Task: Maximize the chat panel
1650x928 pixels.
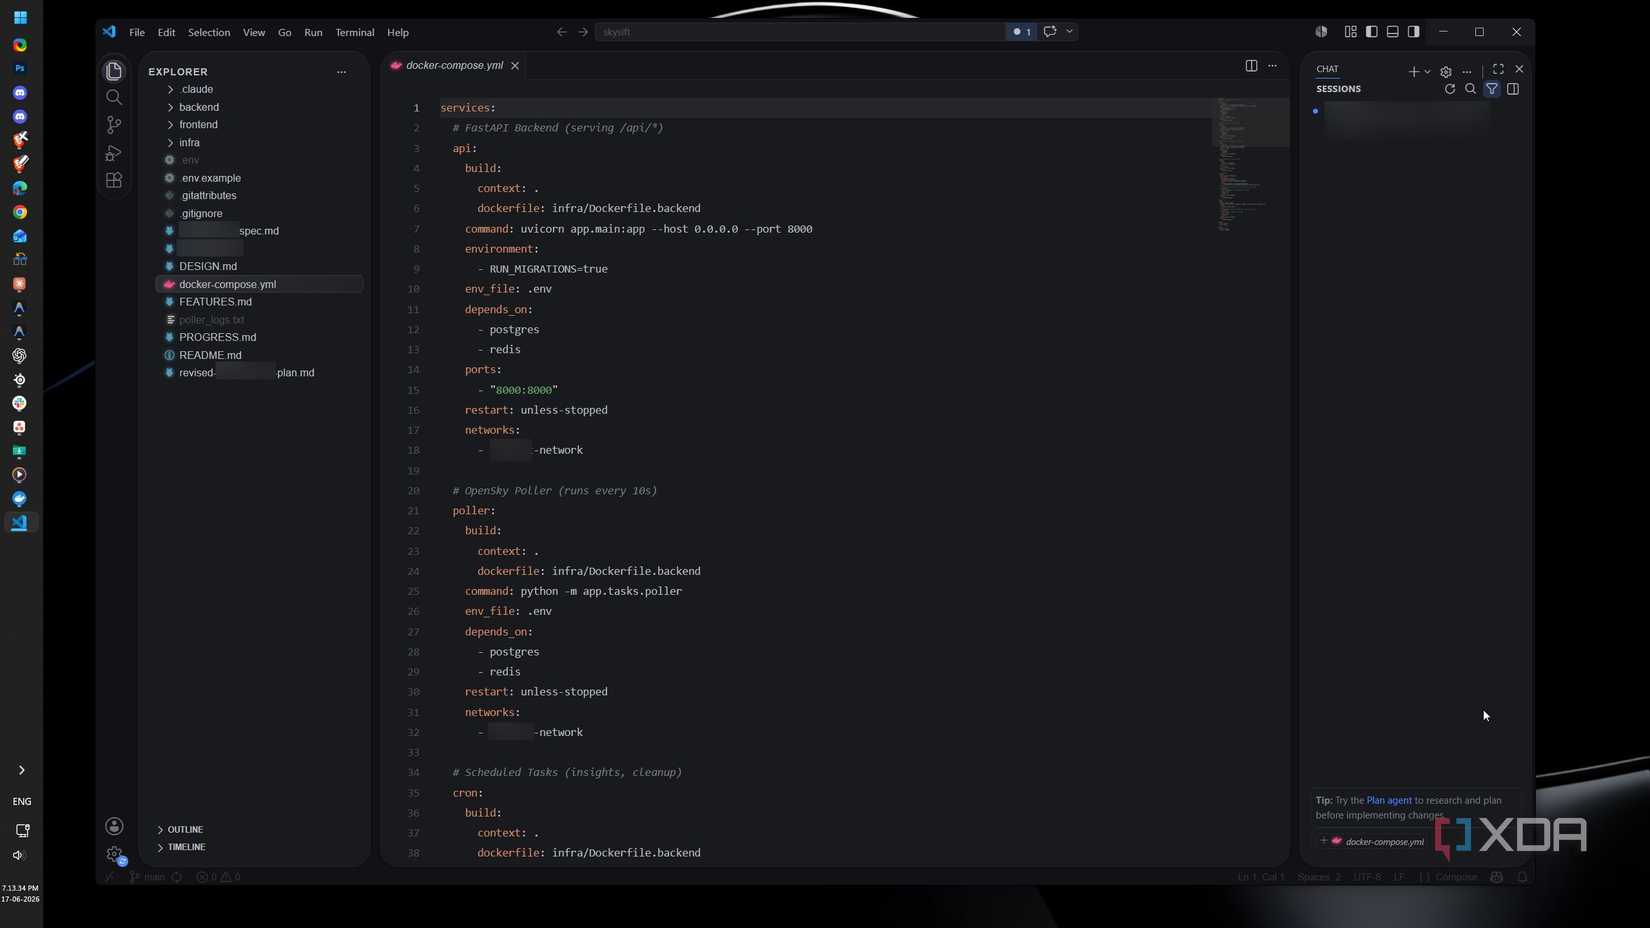Action: pyautogui.click(x=1498, y=69)
